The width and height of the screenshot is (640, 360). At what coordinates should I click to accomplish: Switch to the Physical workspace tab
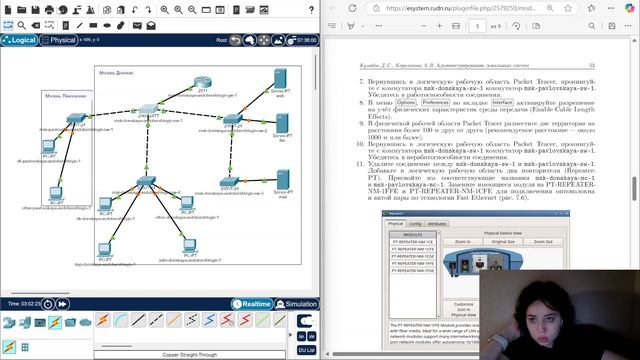(x=59, y=40)
